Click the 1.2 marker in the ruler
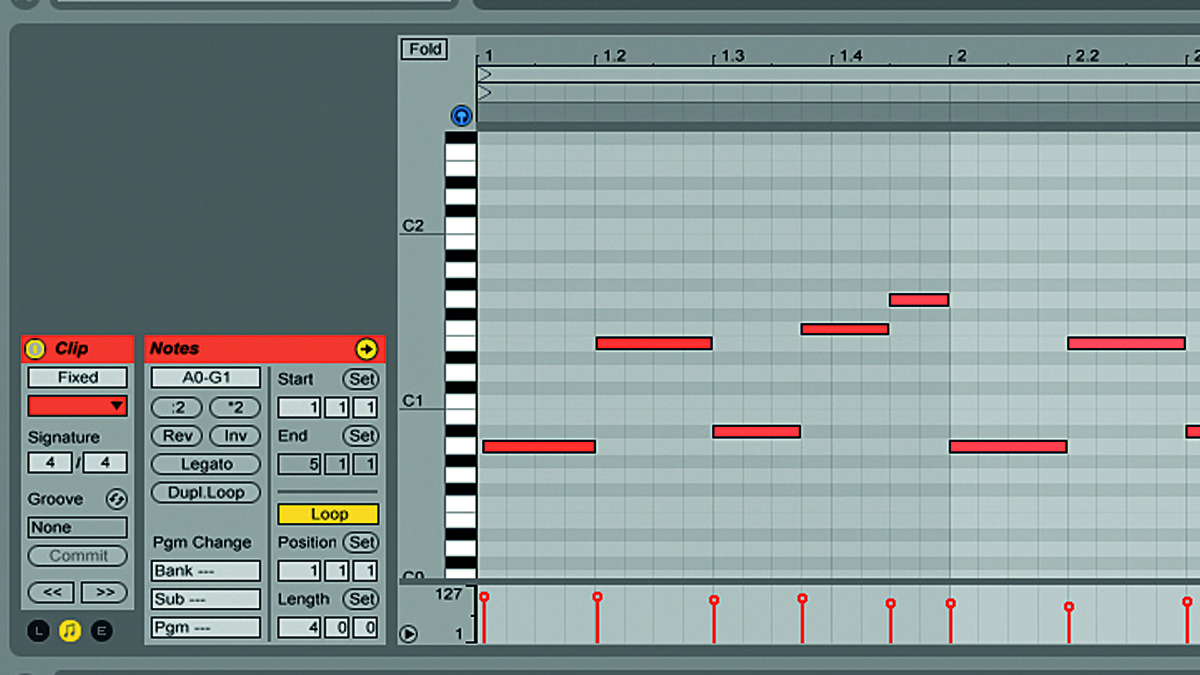This screenshot has width=1200, height=675. (x=614, y=57)
